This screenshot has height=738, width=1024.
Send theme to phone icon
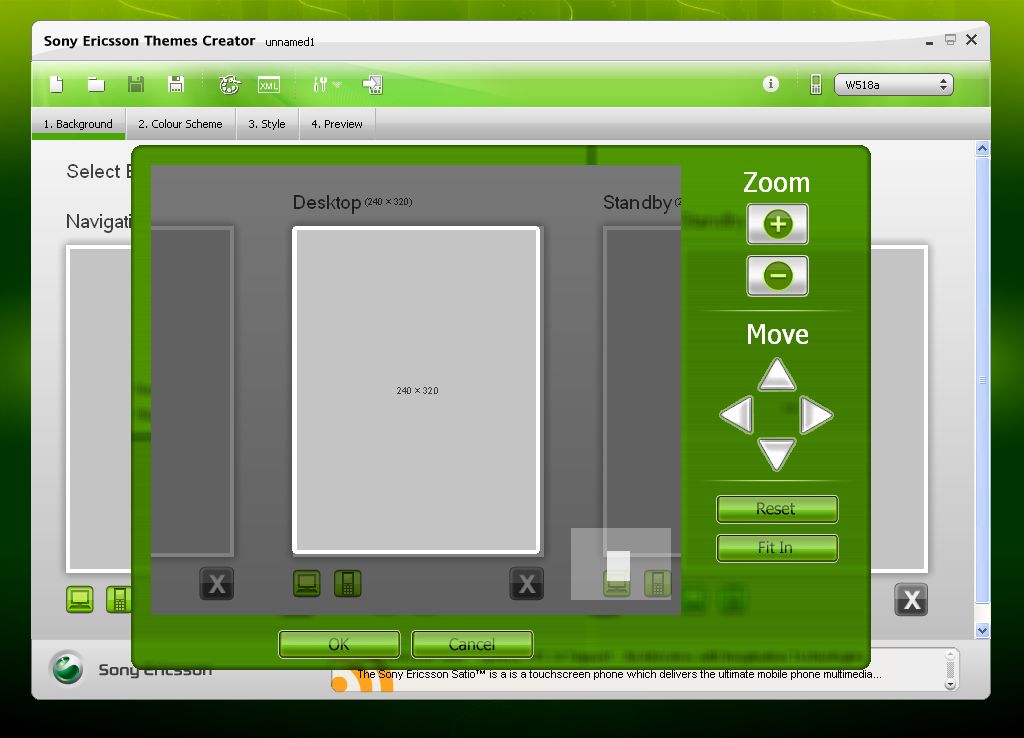[x=372, y=84]
